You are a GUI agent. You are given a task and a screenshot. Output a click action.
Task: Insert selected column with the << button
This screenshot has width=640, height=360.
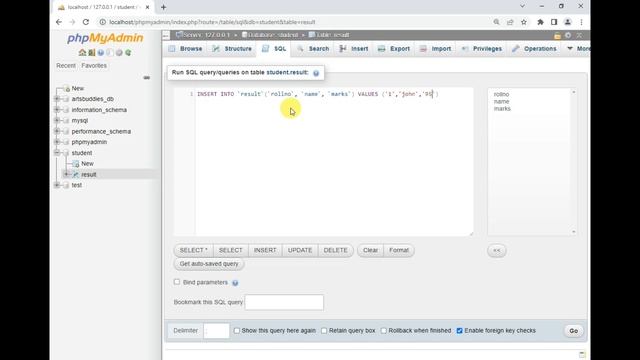[497, 250]
